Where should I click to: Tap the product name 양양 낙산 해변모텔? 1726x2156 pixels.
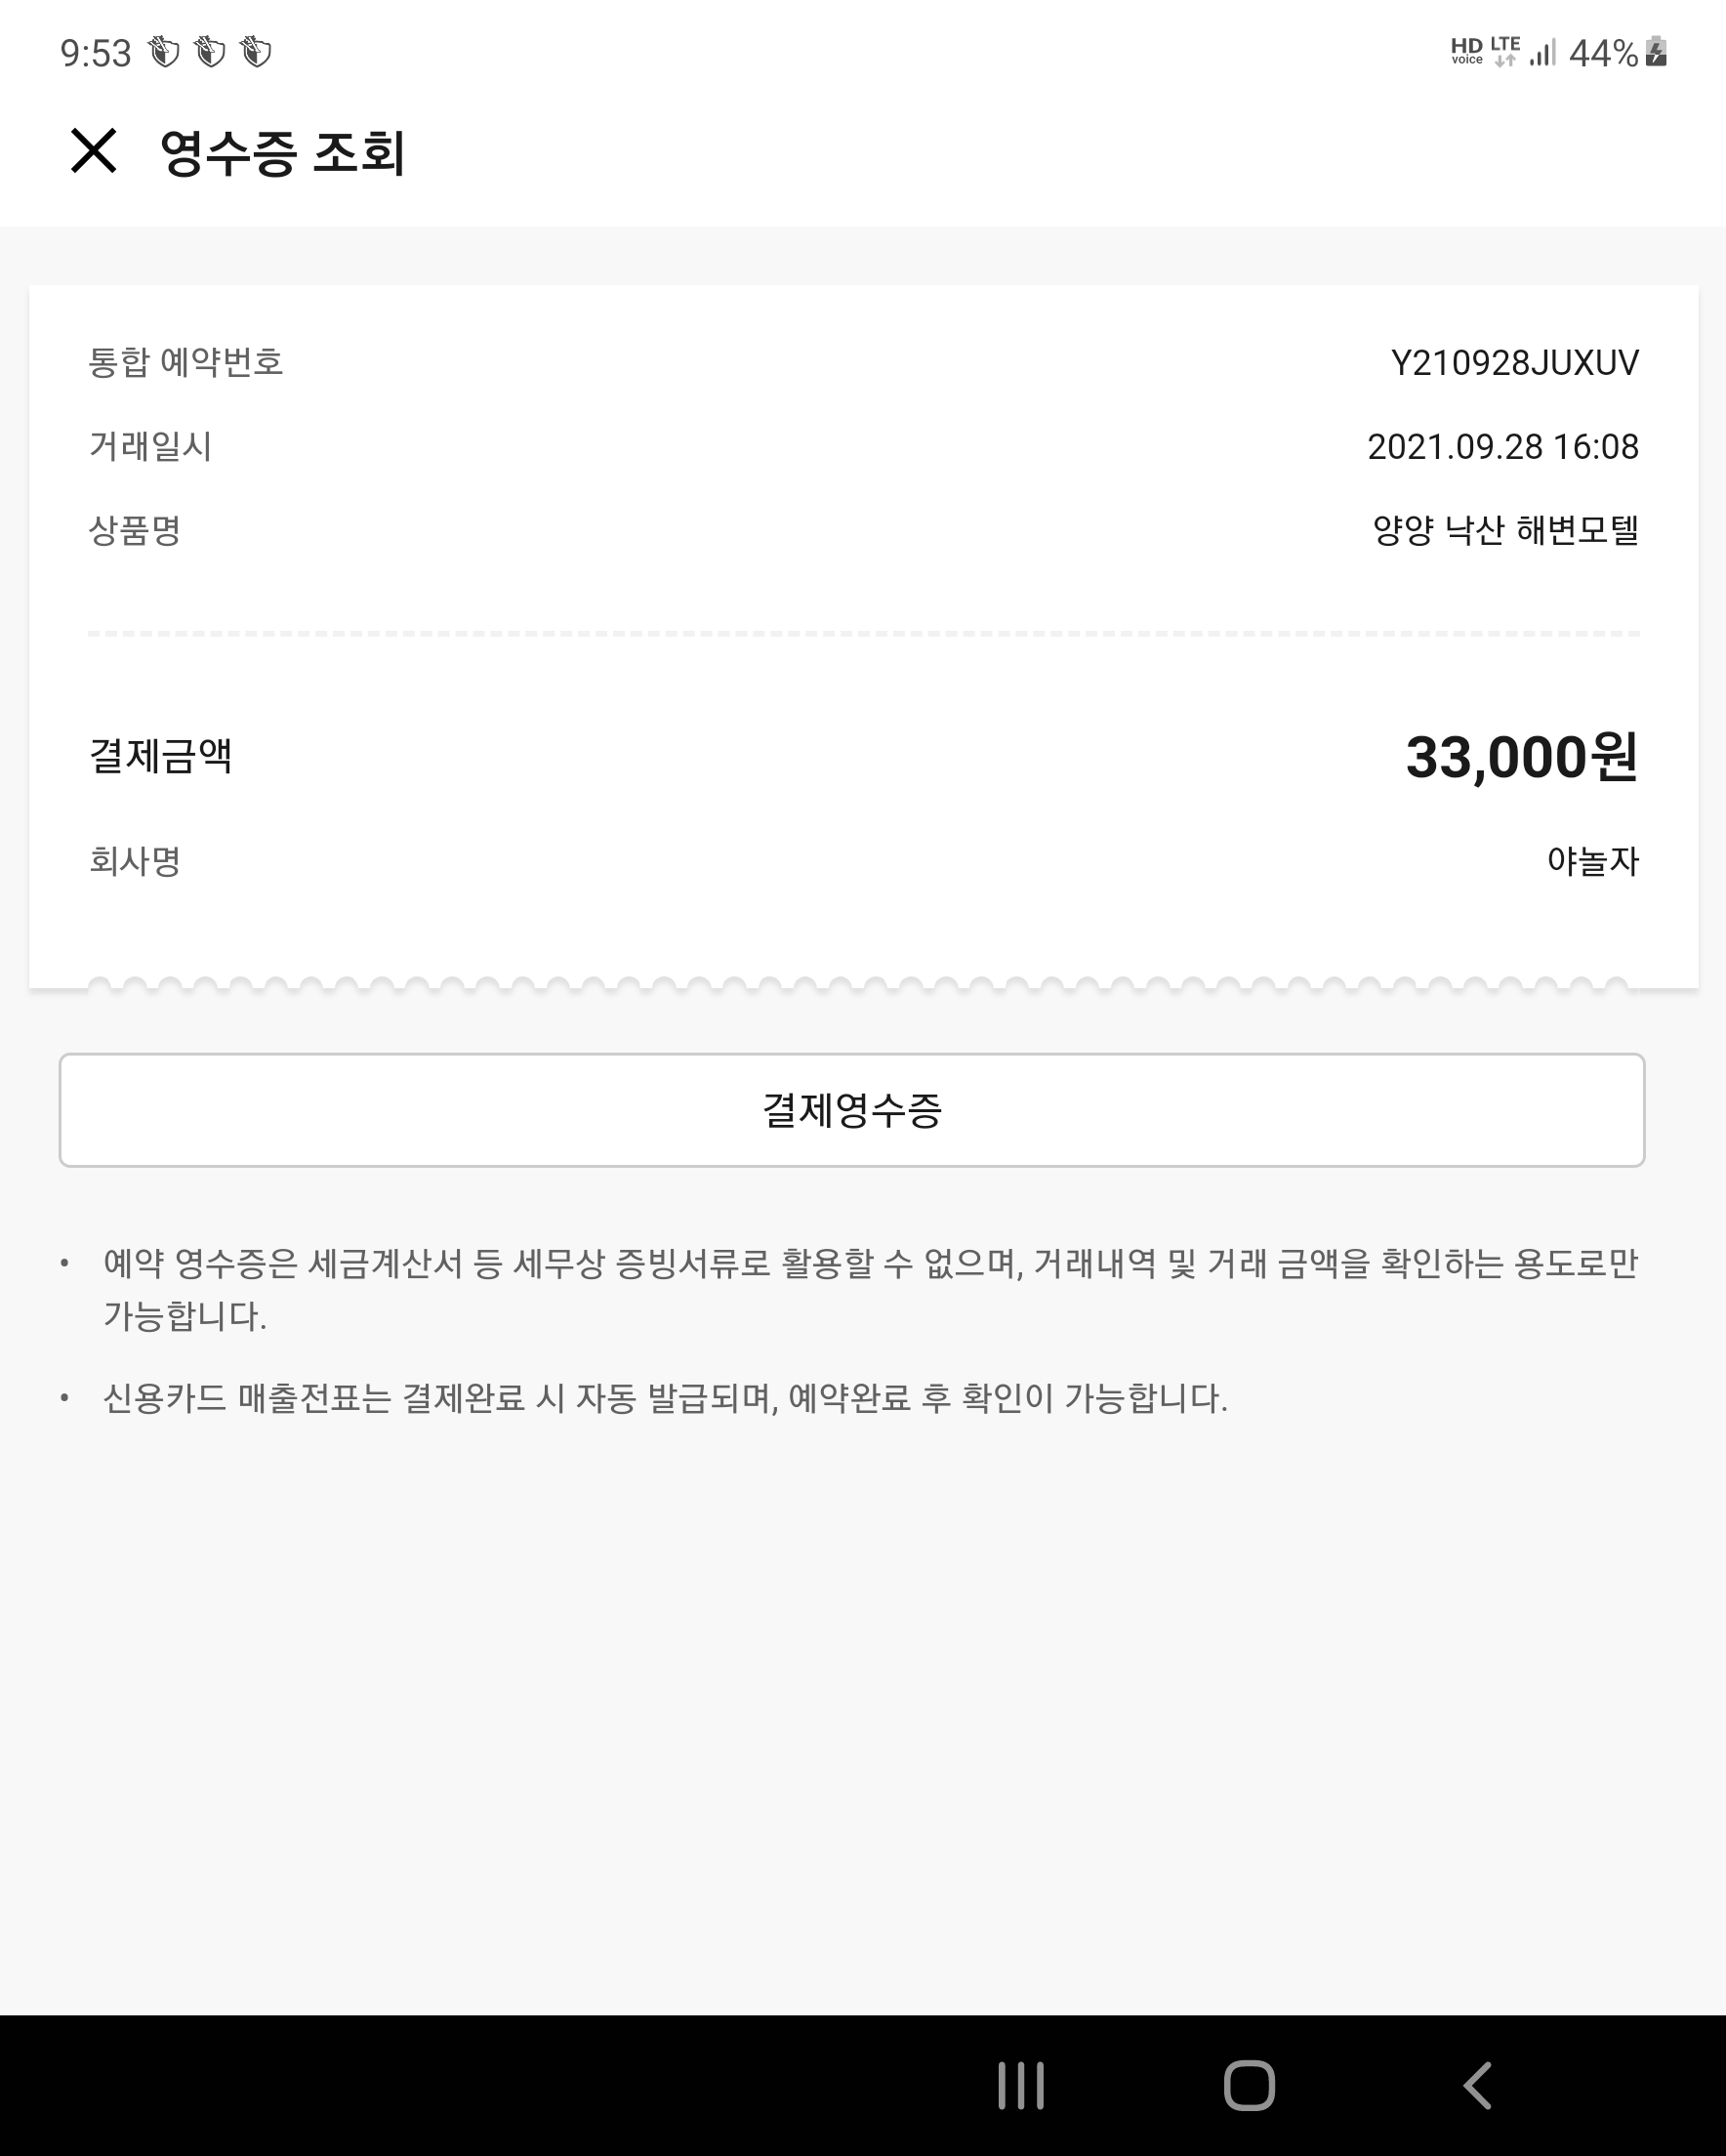click(x=1505, y=530)
